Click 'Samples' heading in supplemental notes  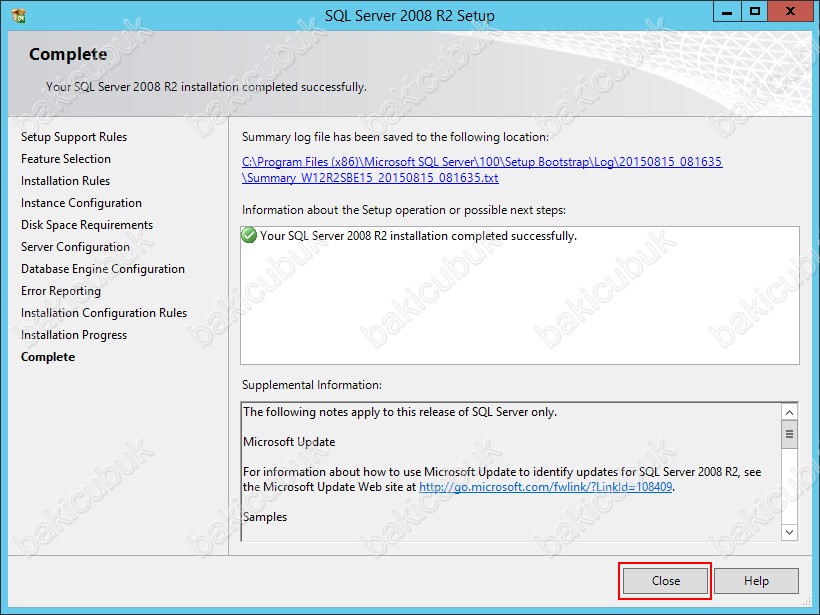265,517
